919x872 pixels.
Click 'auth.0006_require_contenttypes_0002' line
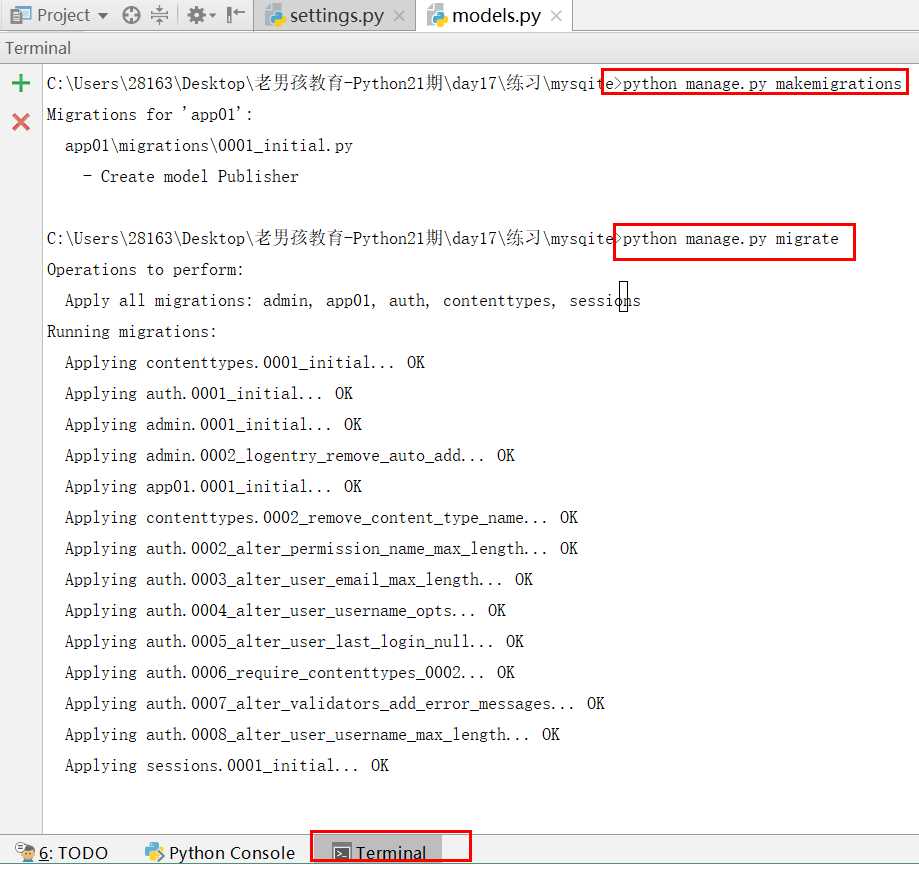click(x=290, y=673)
